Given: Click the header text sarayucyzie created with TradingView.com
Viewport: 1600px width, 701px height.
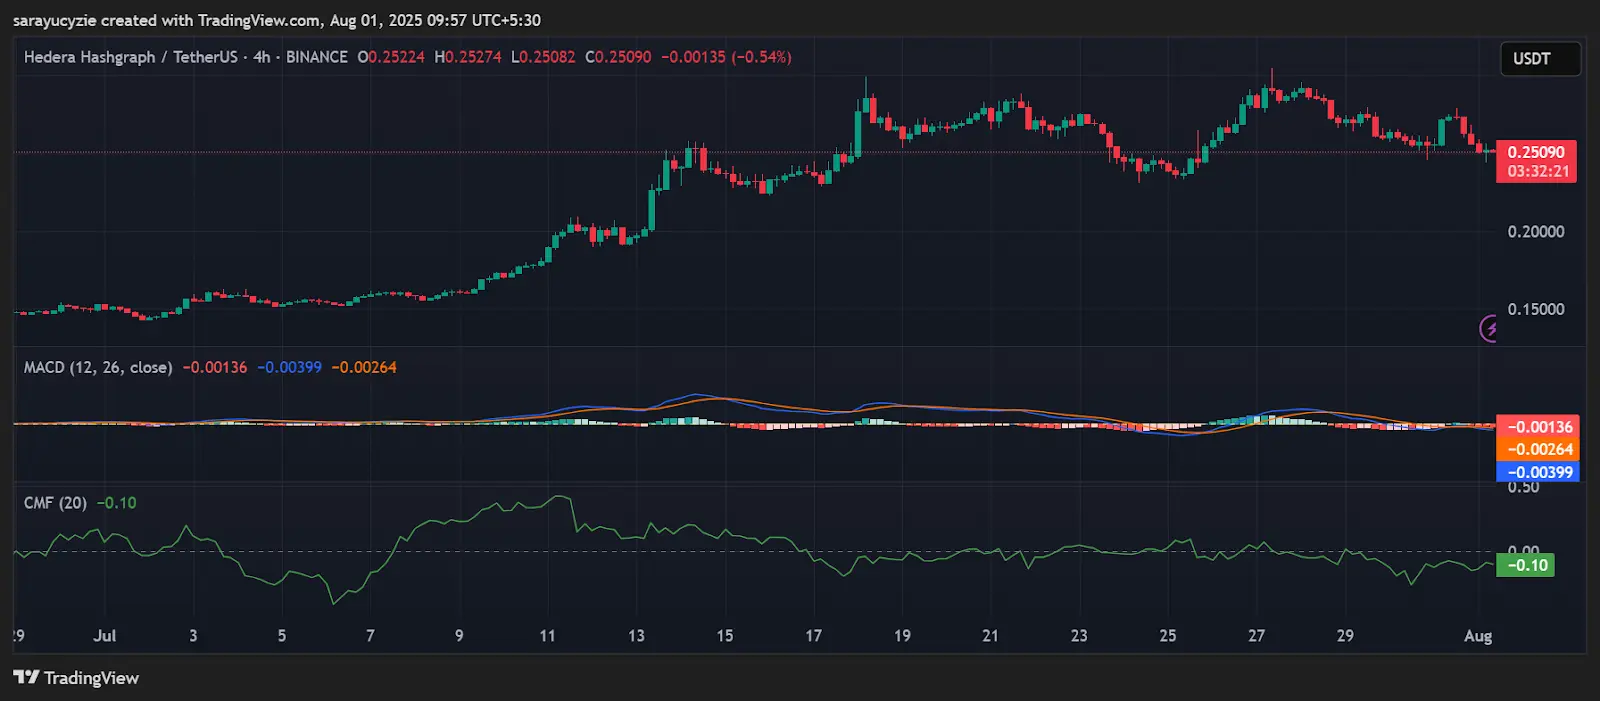Looking at the screenshot, I should [165, 20].
